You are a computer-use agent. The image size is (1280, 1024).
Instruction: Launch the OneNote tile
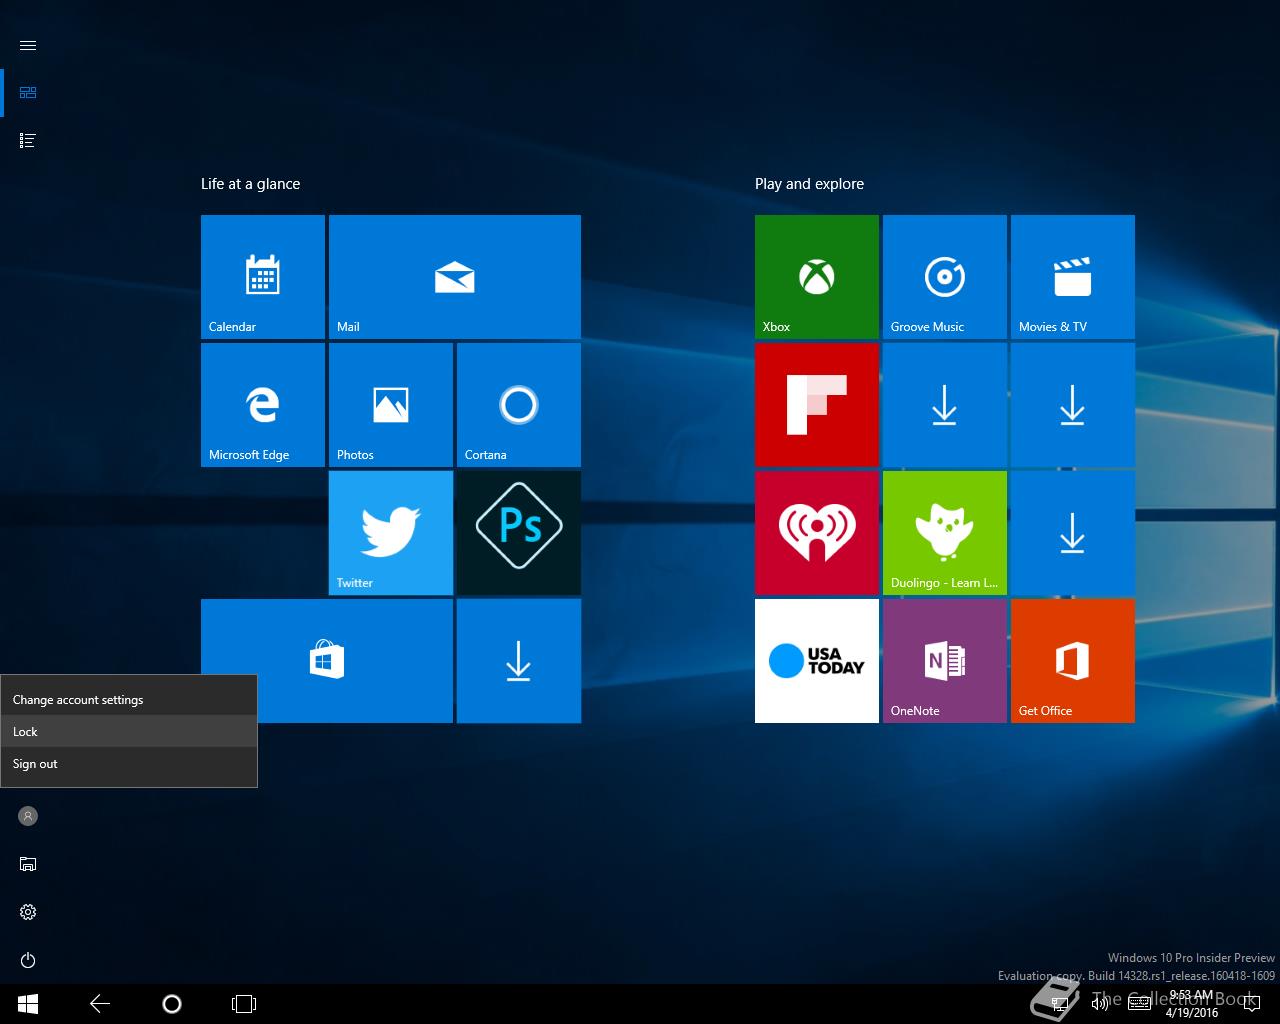click(945, 661)
